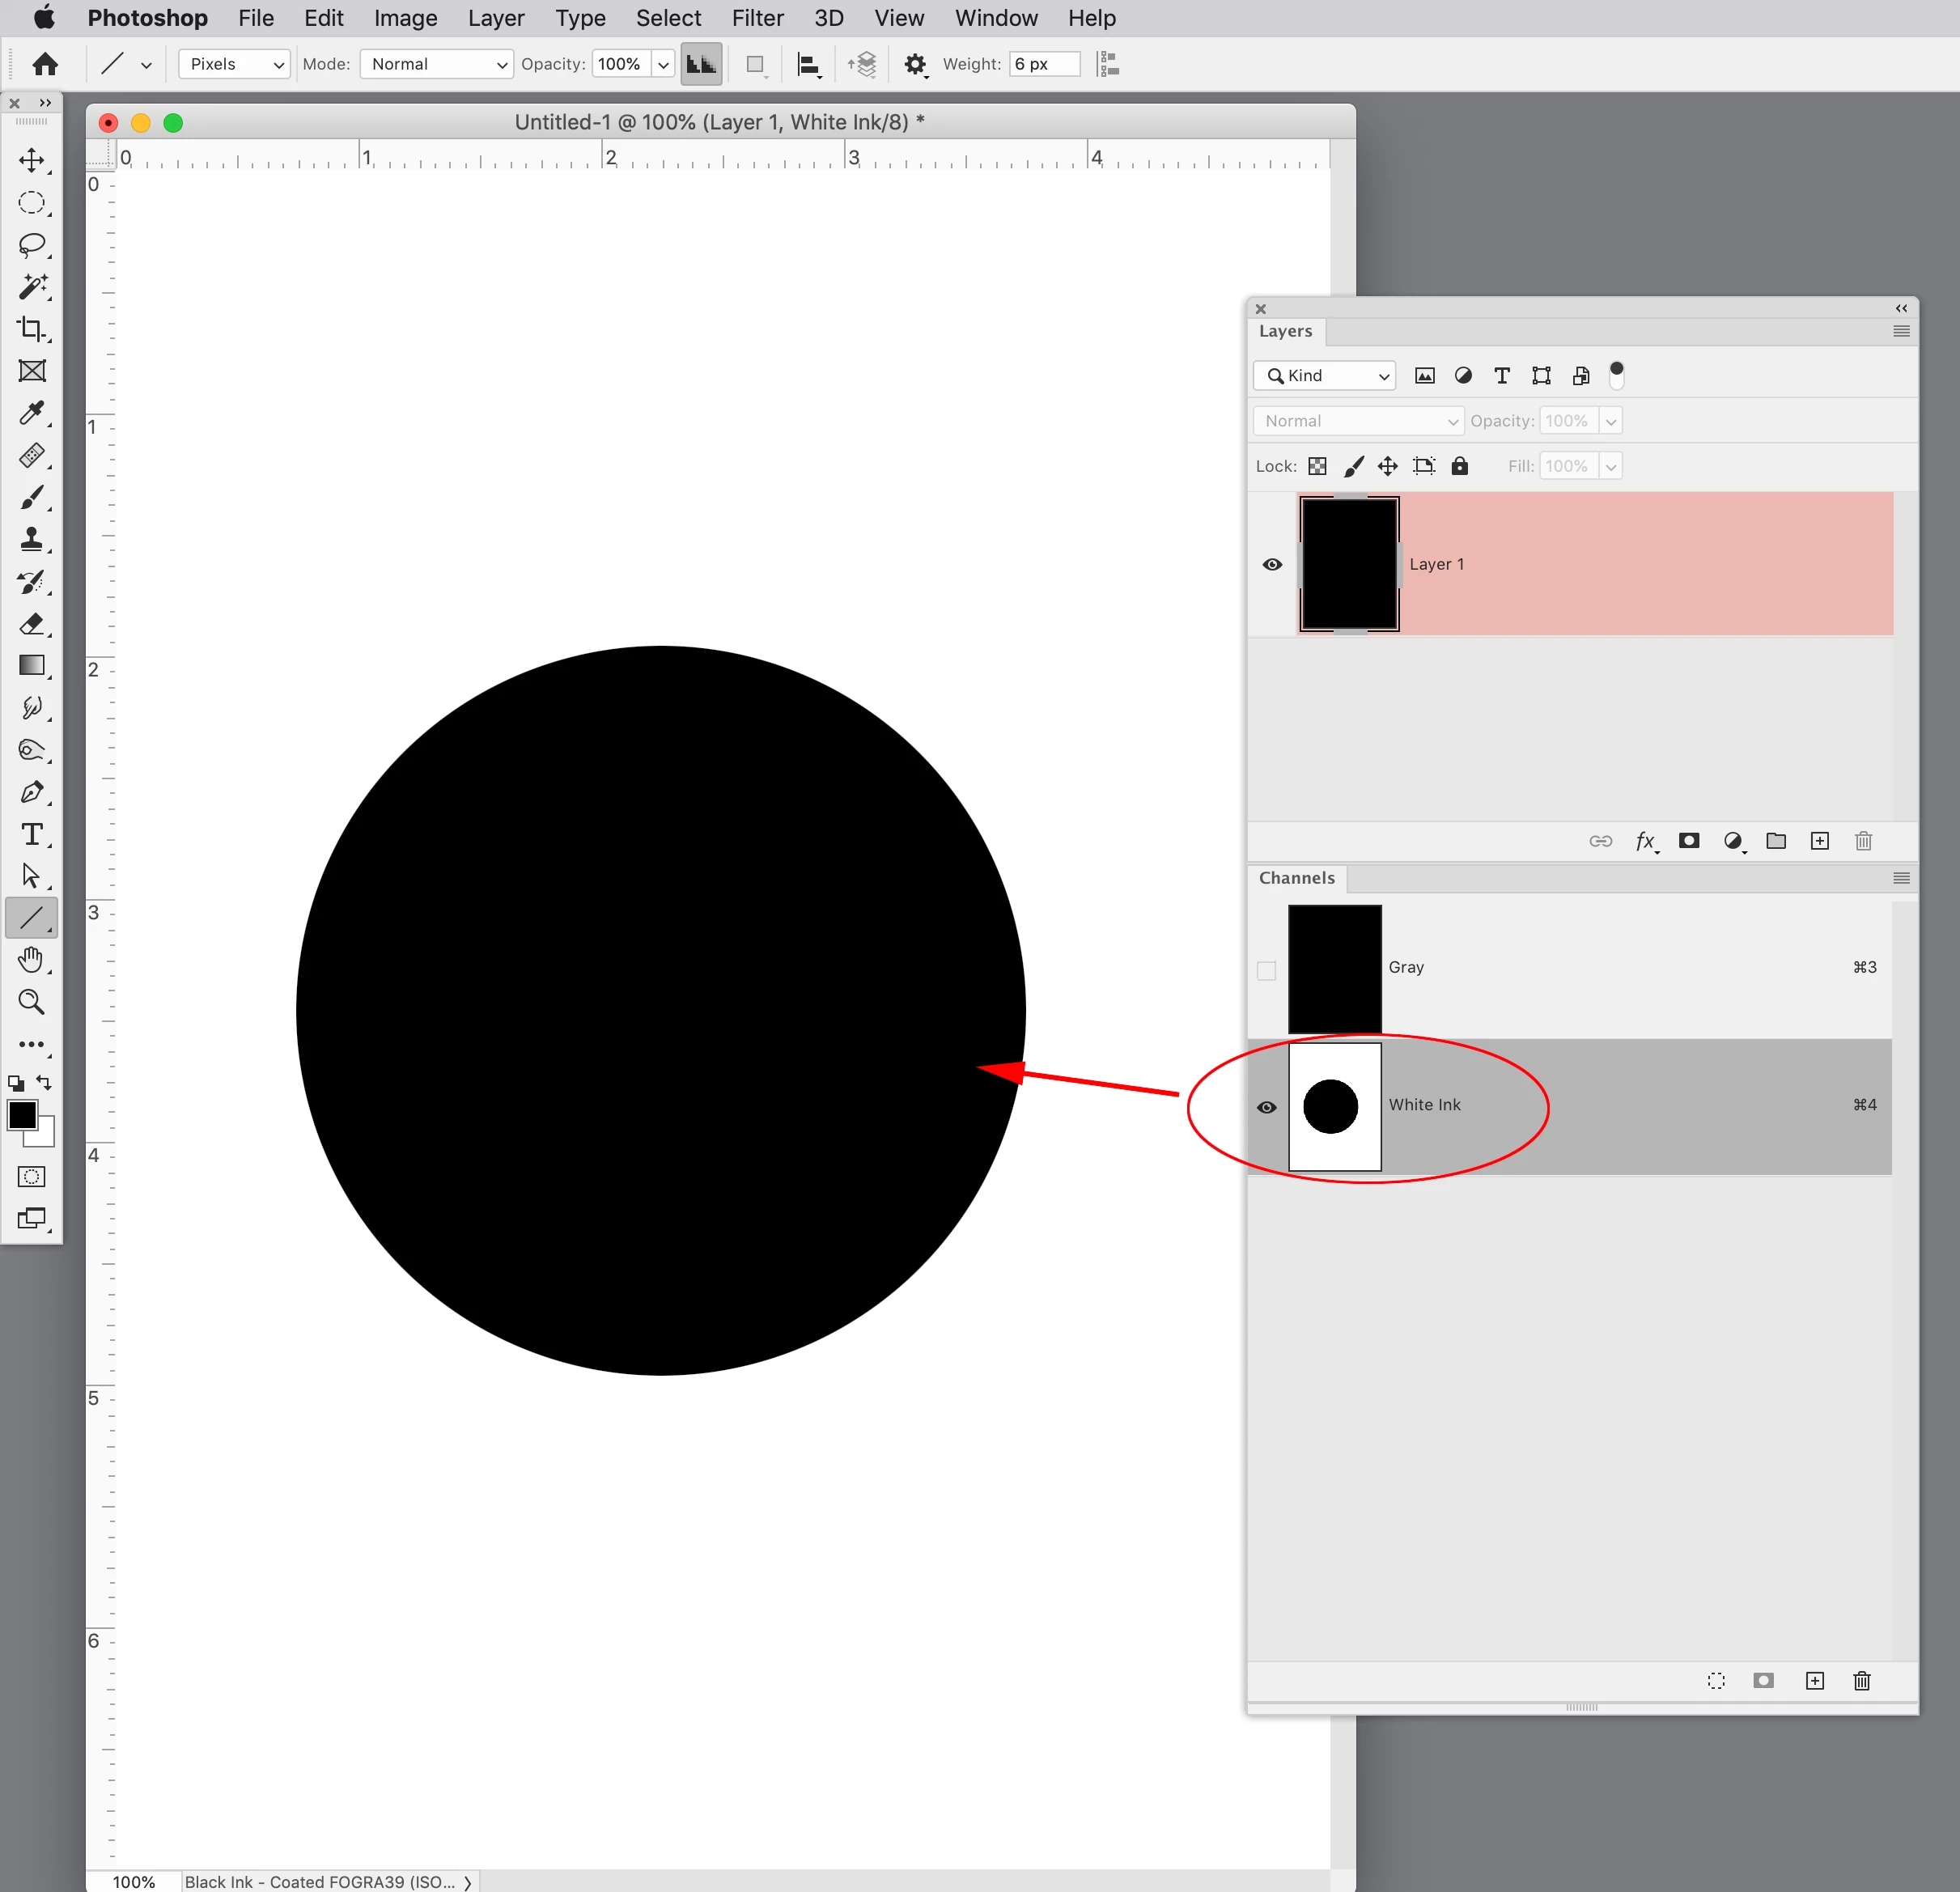Image resolution: width=1960 pixels, height=1892 pixels.
Task: Select the Clone Stamp tool
Action: coord(32,540)
